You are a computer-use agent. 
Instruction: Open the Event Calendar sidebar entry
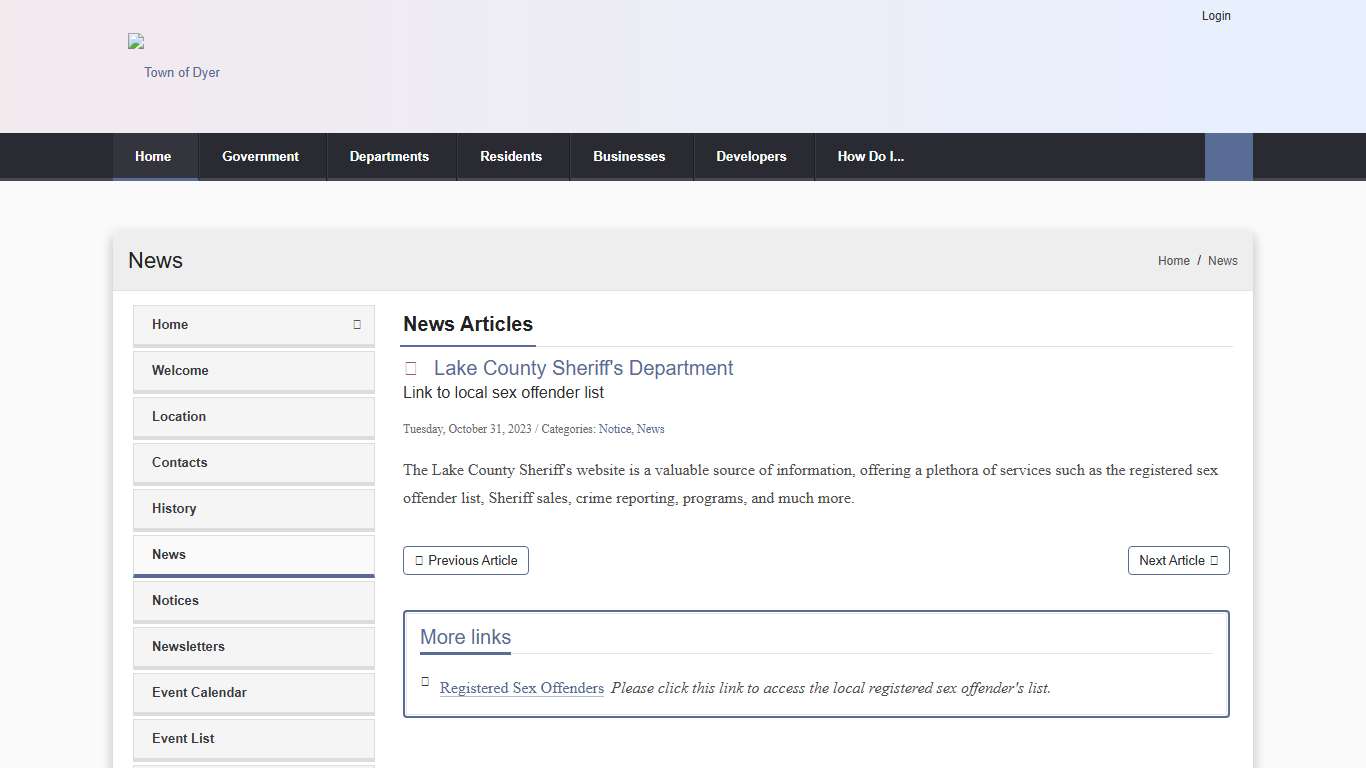pos(199,692)
